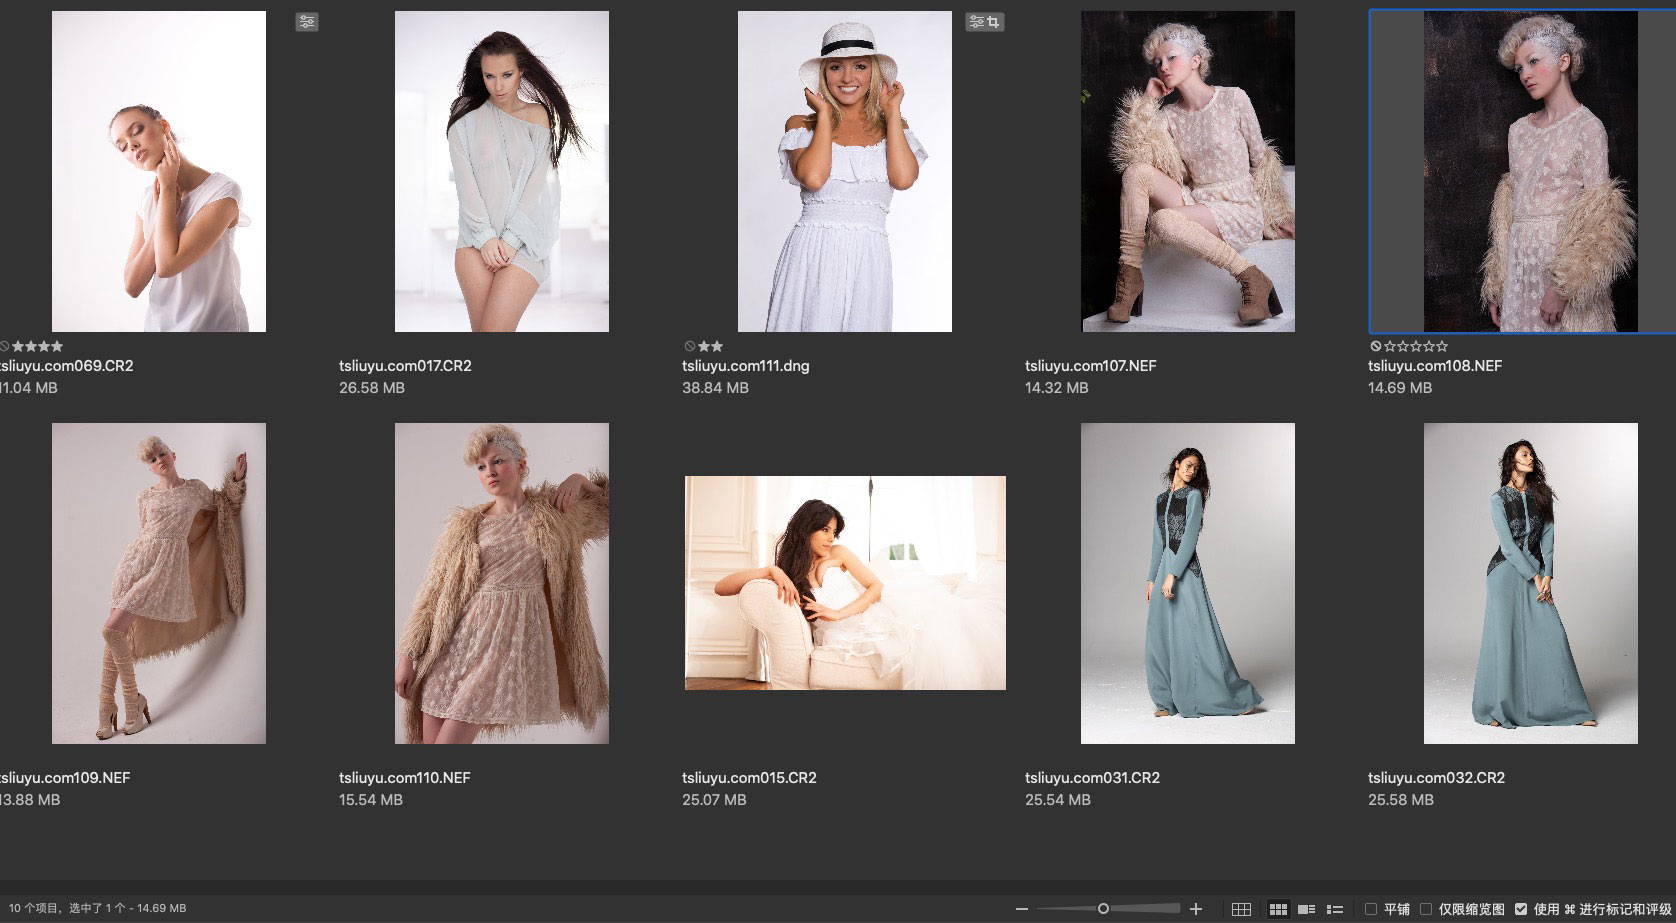The image size is (1676, 923).
Task: Lock the thumbnail grid using the grid-lock icon
Action: click(x=1241, y=909)
